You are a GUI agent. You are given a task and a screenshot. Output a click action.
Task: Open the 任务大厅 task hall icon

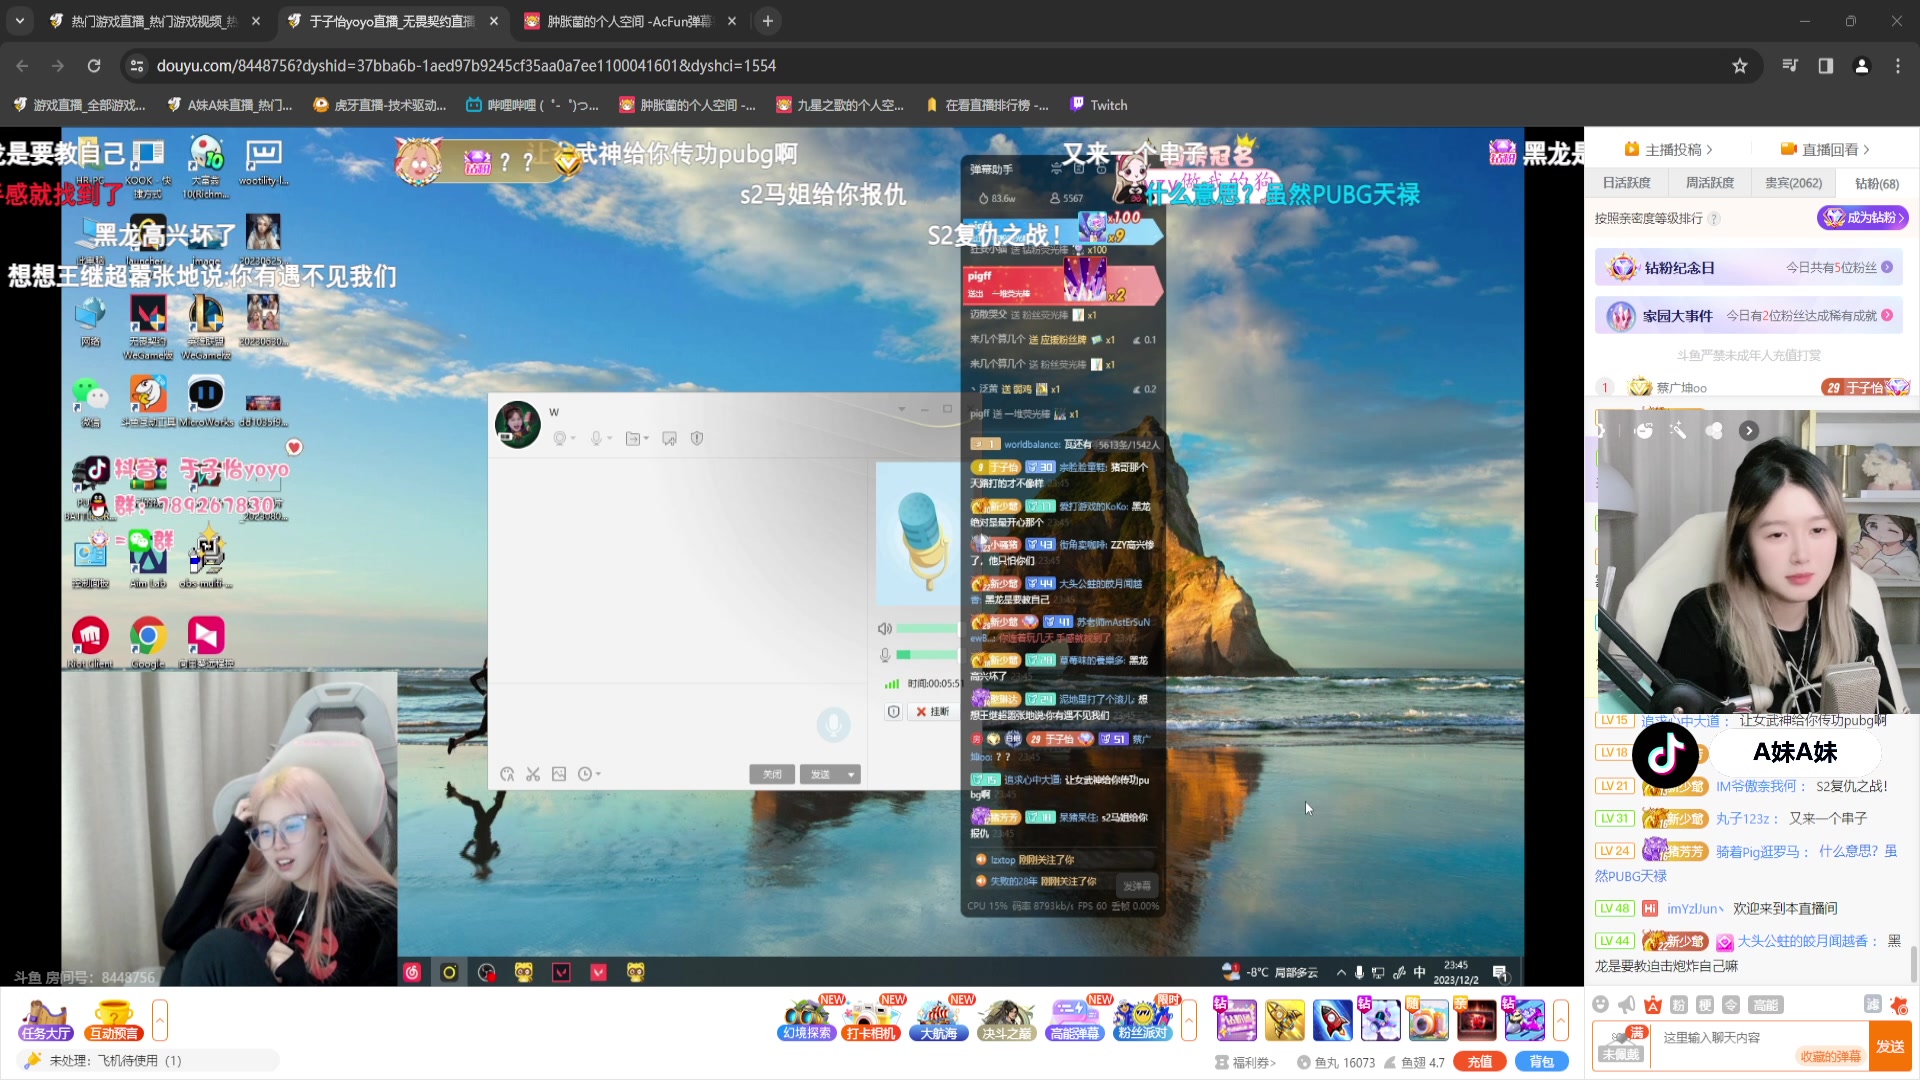coord(46,1020)
